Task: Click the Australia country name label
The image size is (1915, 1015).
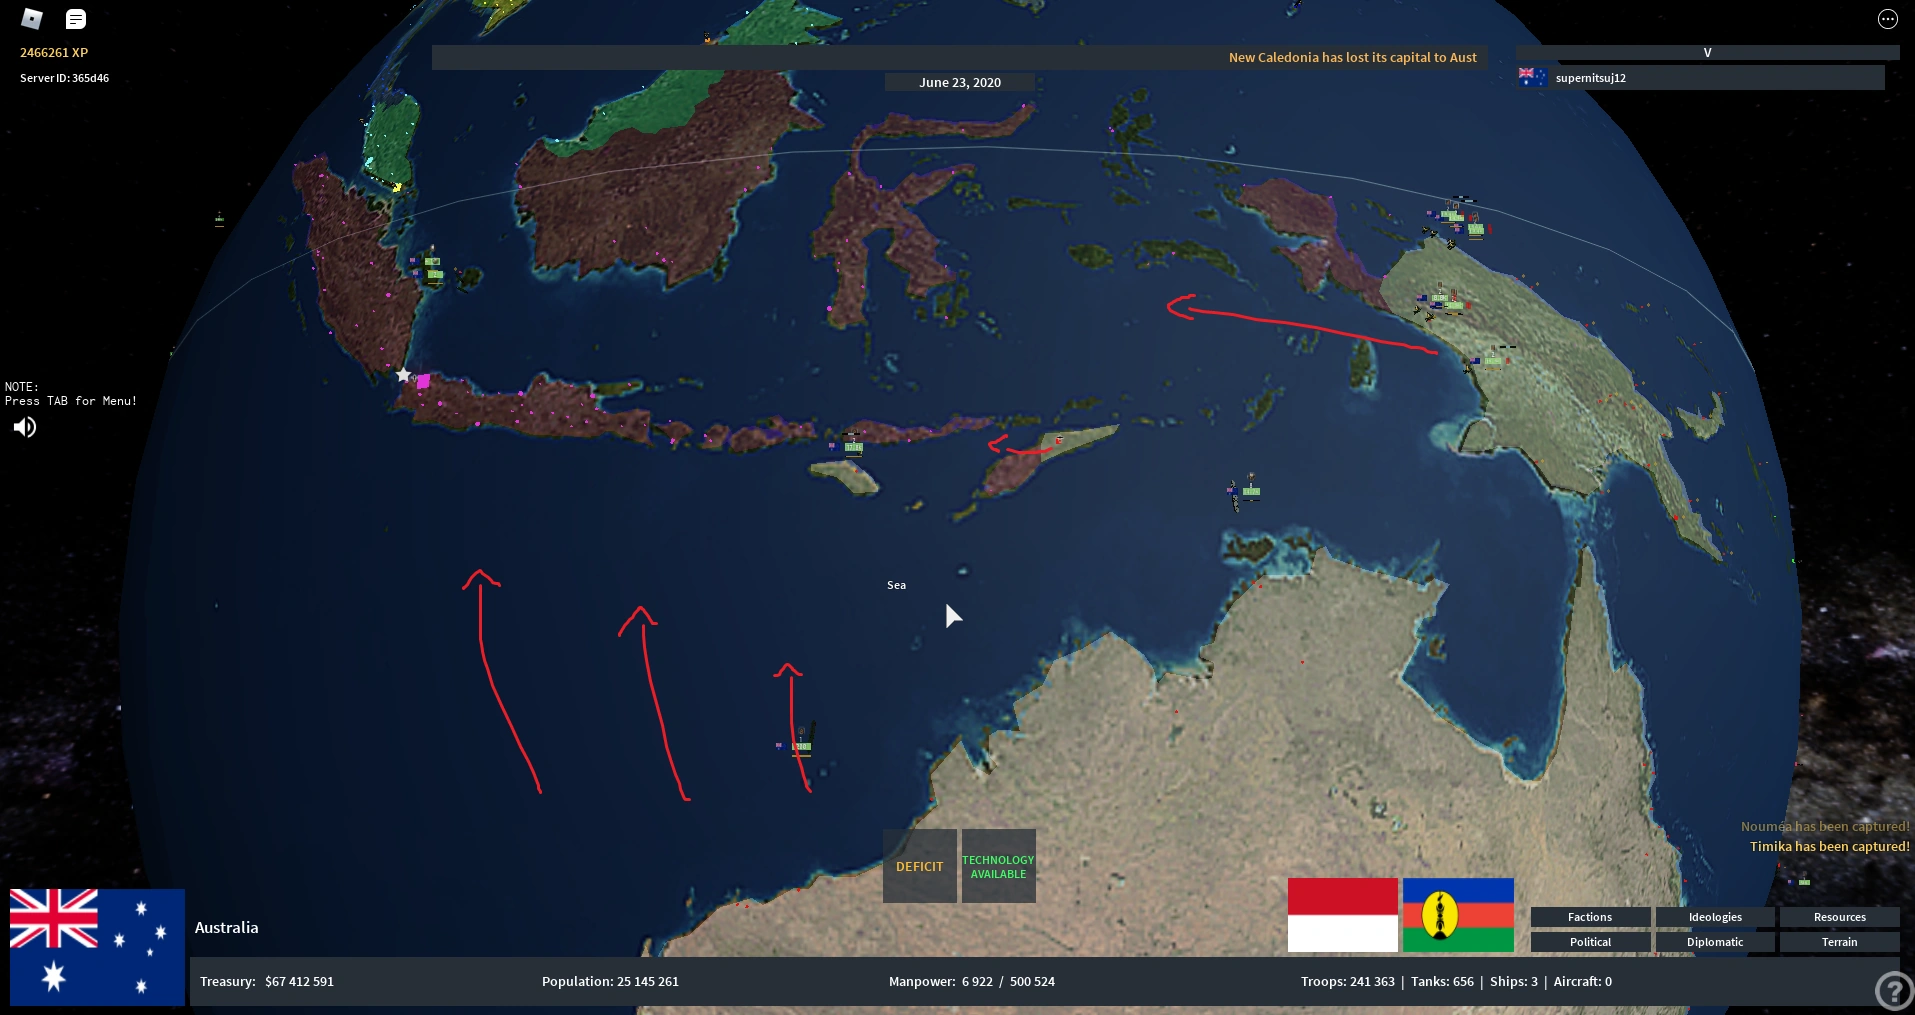Action: (x=226, y=928)
